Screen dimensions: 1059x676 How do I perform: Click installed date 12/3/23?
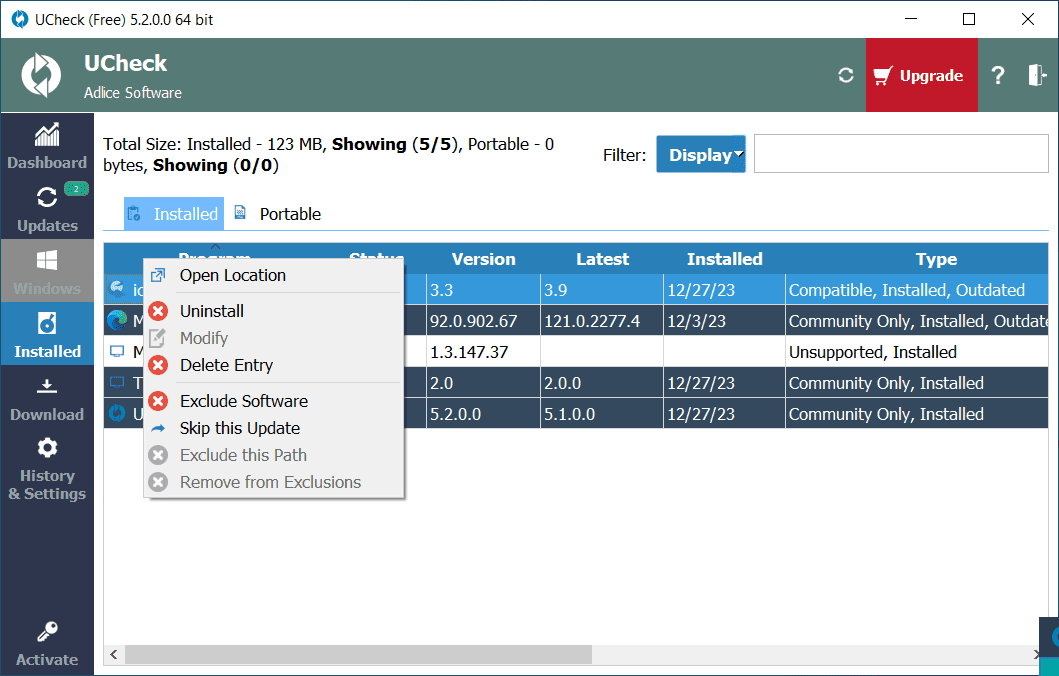[724, 321]
